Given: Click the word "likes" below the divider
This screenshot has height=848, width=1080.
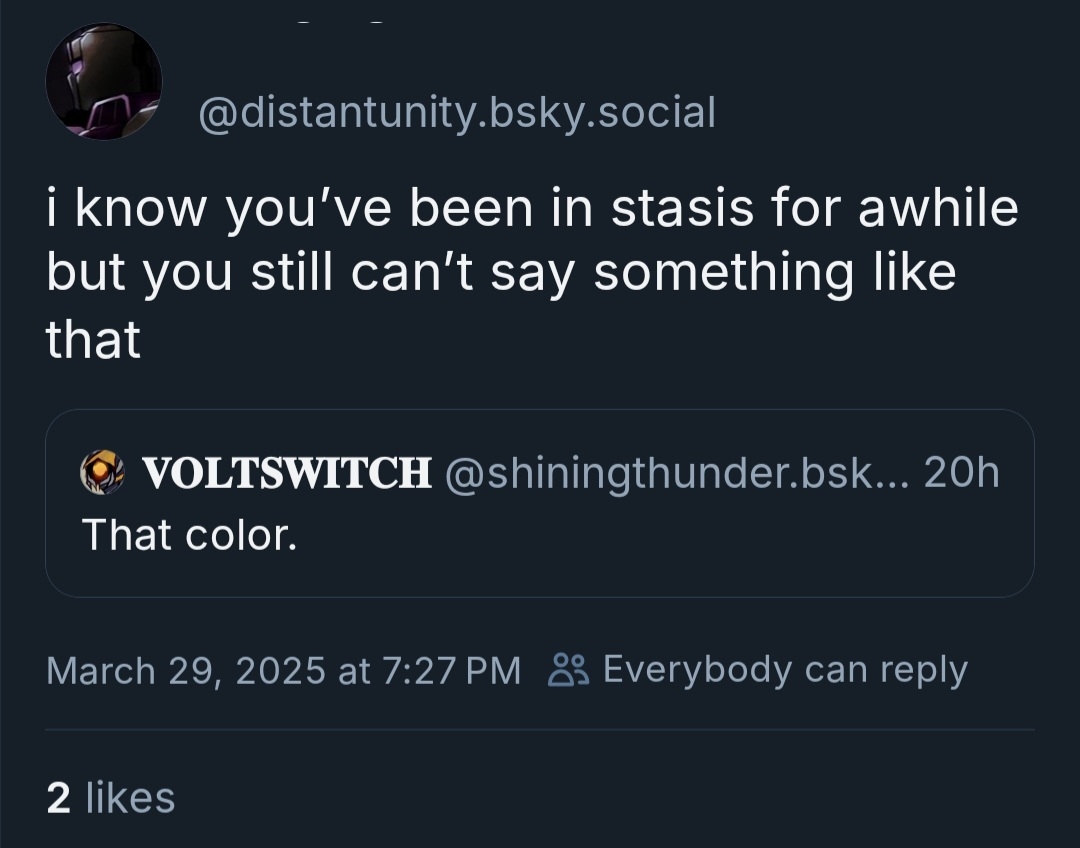Looking at the screenshot, I should (130, 798).
